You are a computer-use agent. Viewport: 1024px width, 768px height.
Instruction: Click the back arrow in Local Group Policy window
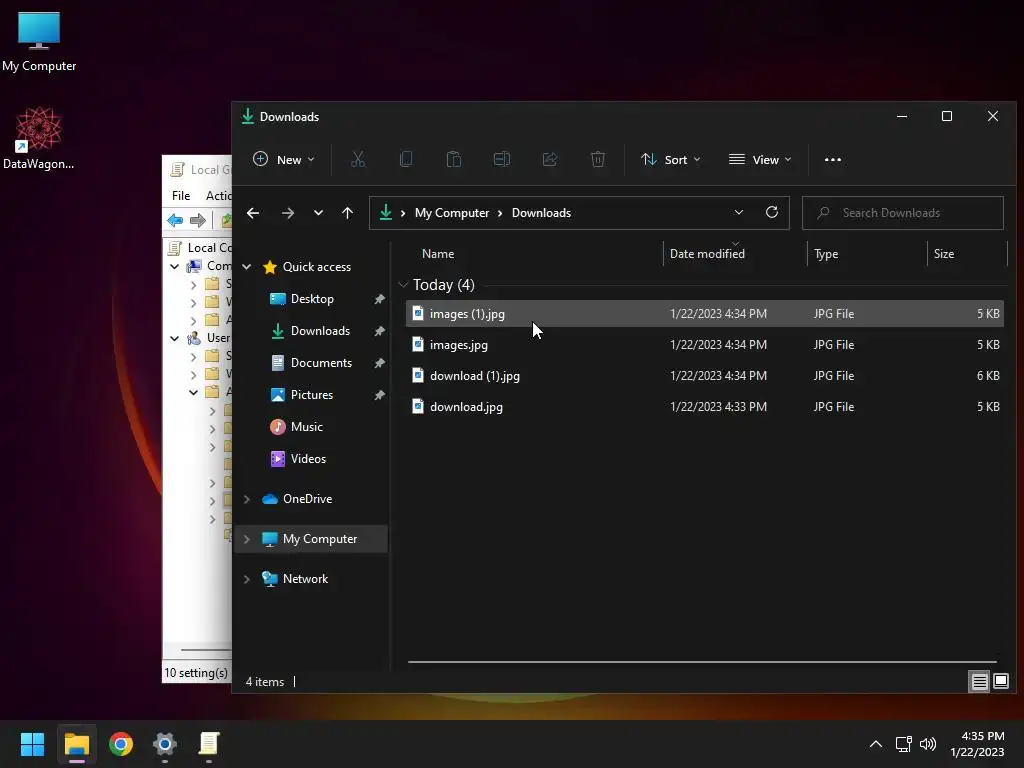175,220
